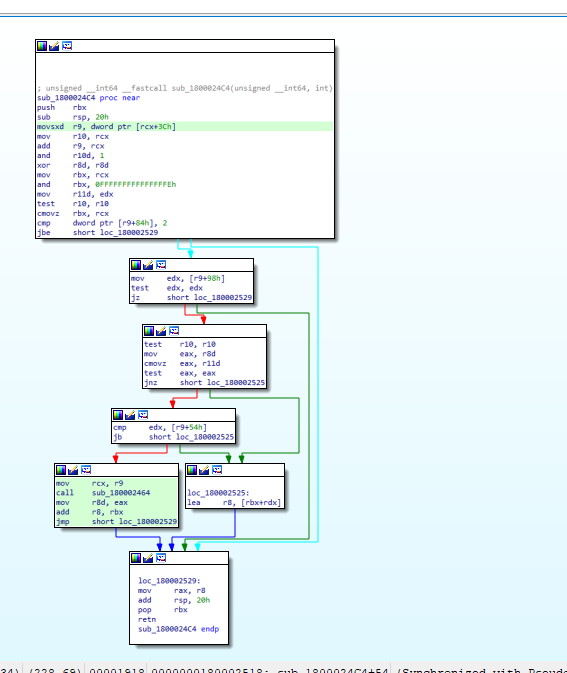Click the group nodes icon on the loc_180002529 block

[161, 558]
